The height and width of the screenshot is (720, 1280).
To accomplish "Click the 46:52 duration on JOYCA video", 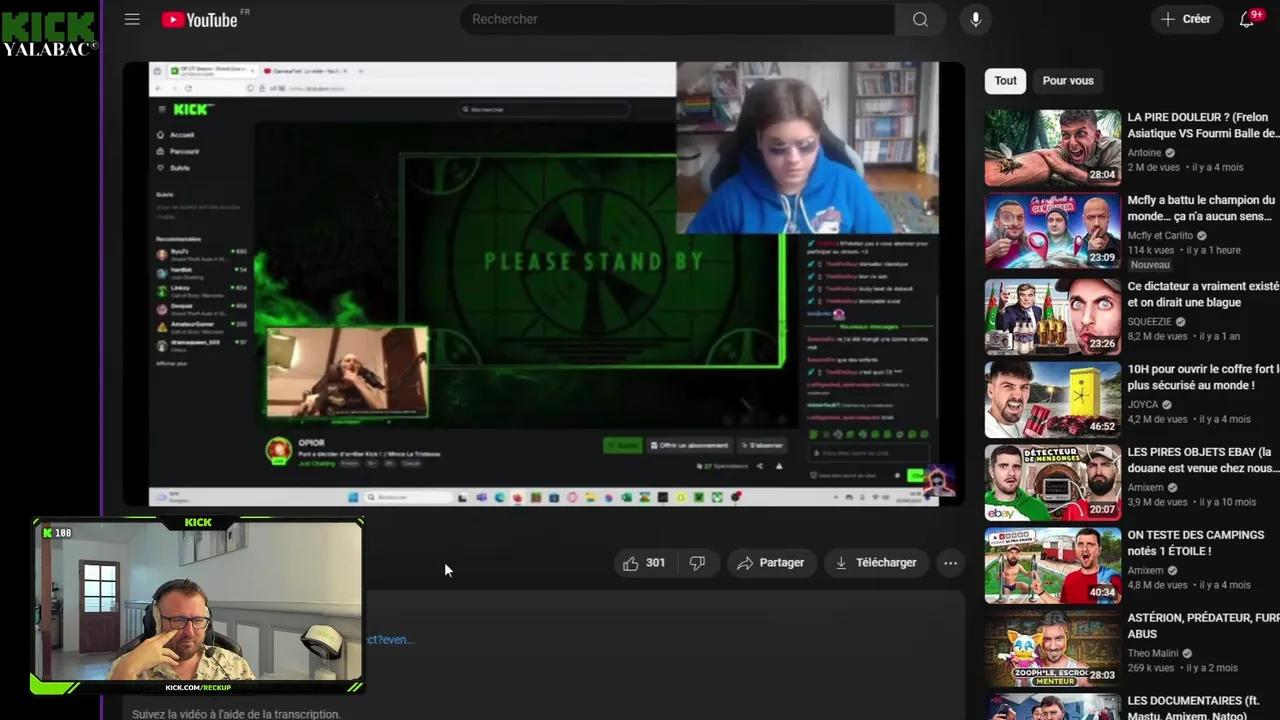I will (1102, 426).
